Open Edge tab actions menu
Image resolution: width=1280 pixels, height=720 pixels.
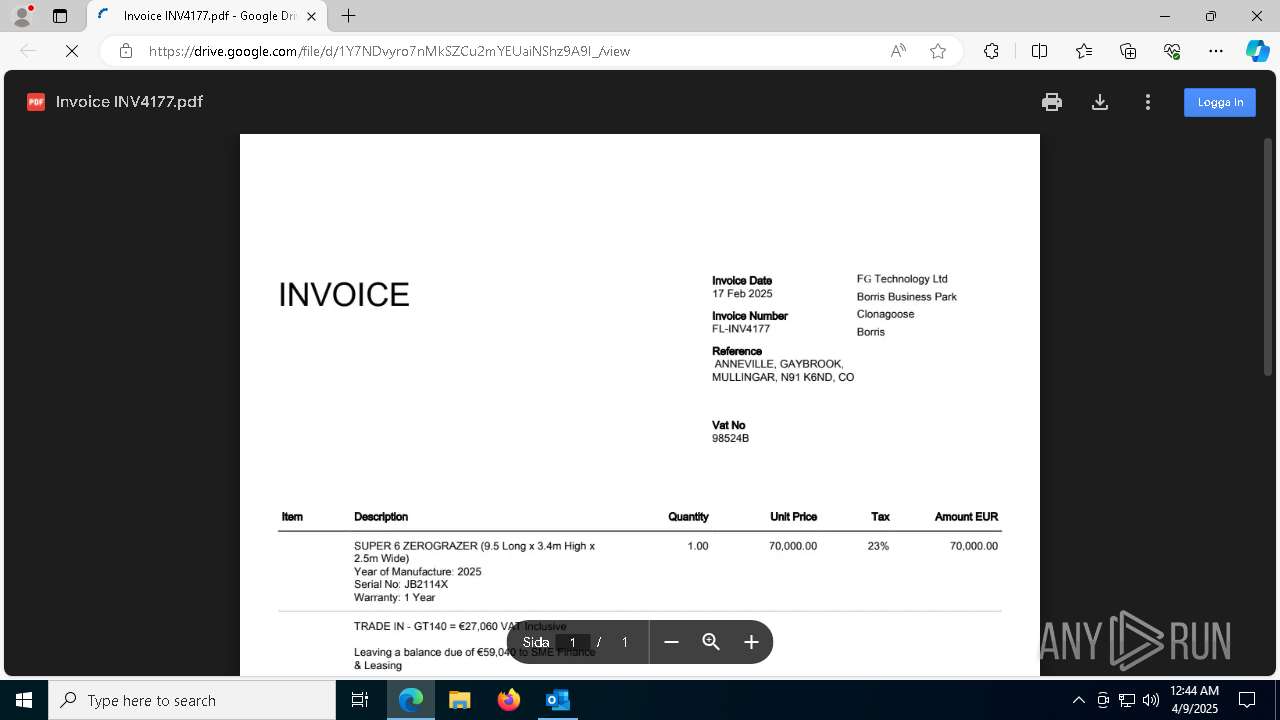pos(60,16)
